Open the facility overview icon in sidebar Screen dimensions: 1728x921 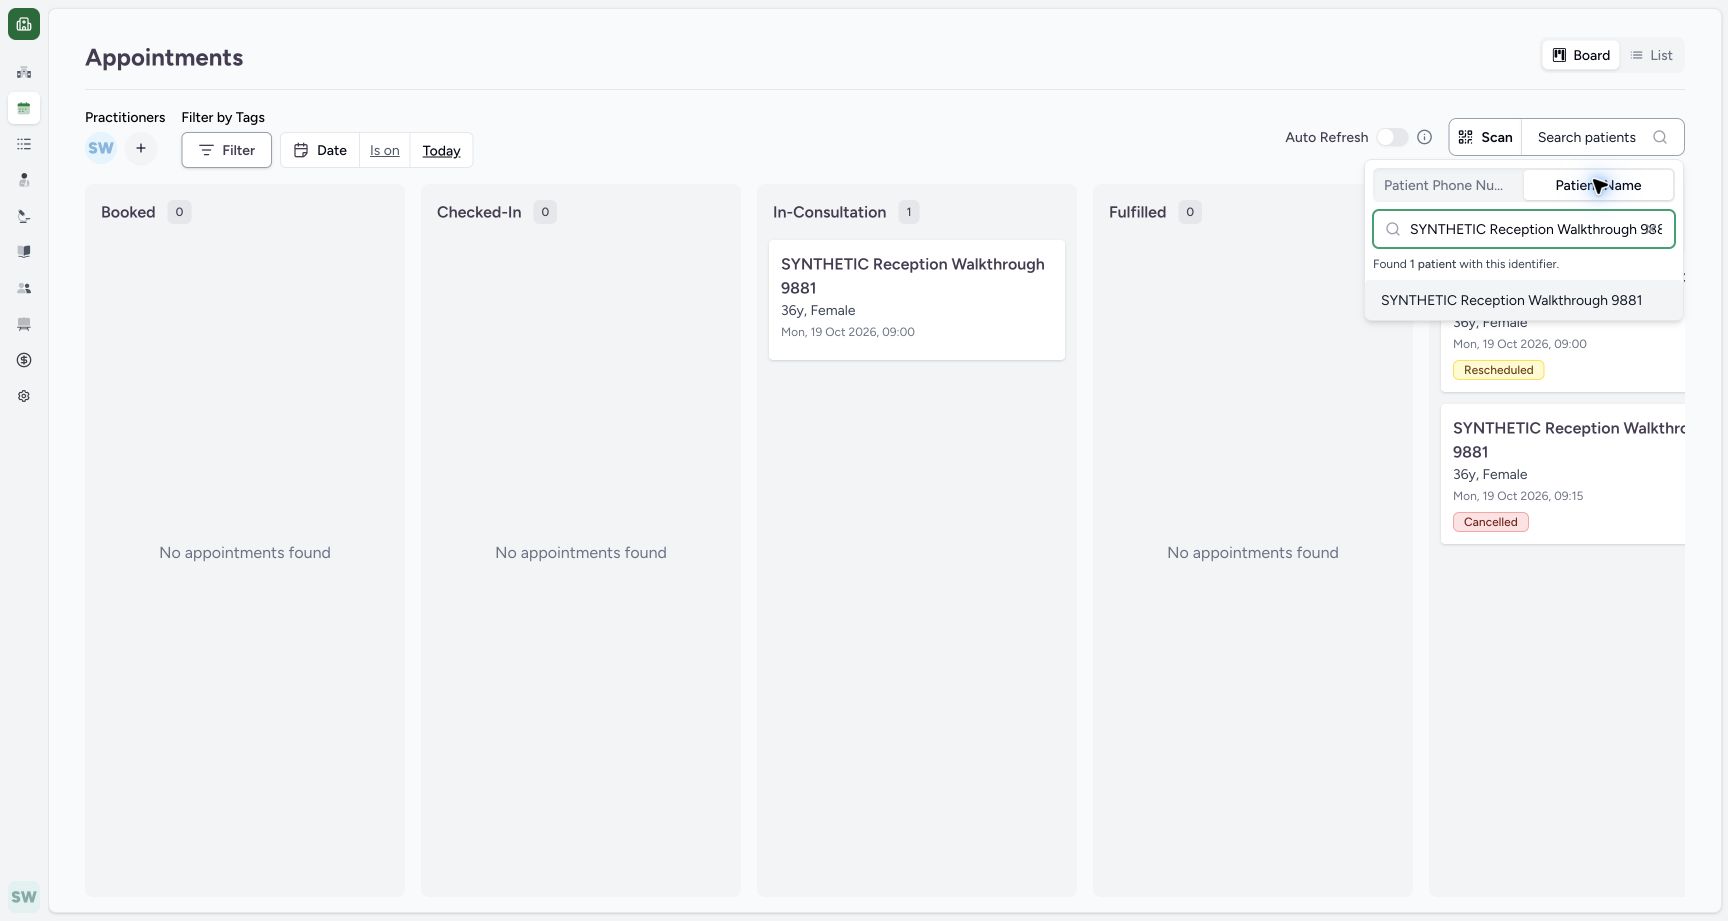pyautogui.click(x=24, y=72)
